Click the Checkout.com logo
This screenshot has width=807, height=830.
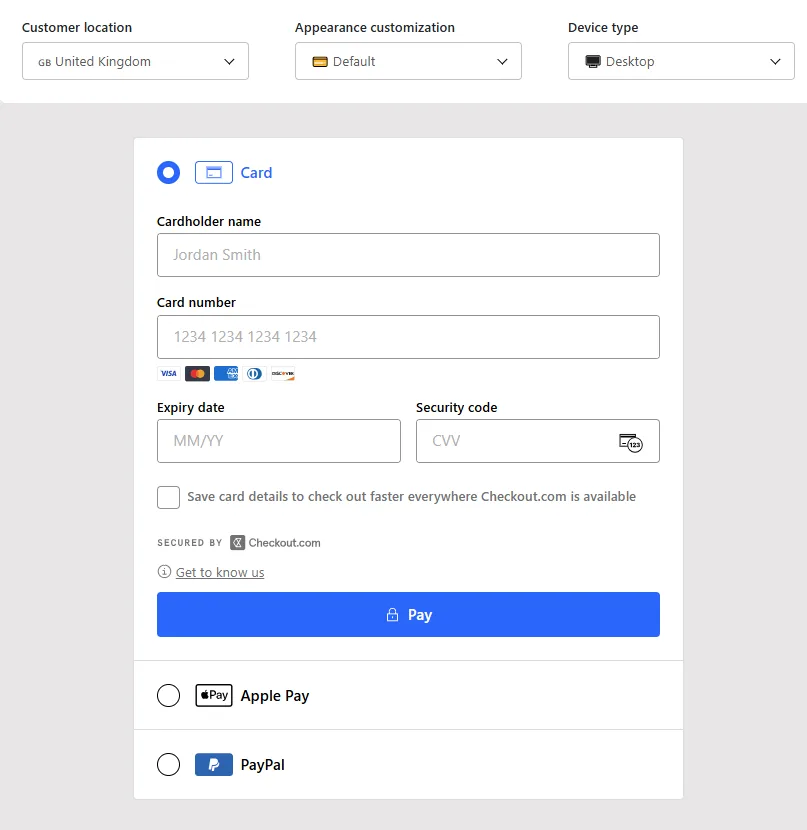(275, 543)
